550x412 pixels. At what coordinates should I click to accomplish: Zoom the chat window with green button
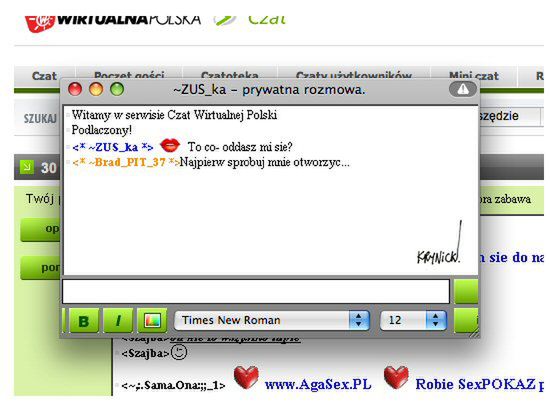[117, 89]
